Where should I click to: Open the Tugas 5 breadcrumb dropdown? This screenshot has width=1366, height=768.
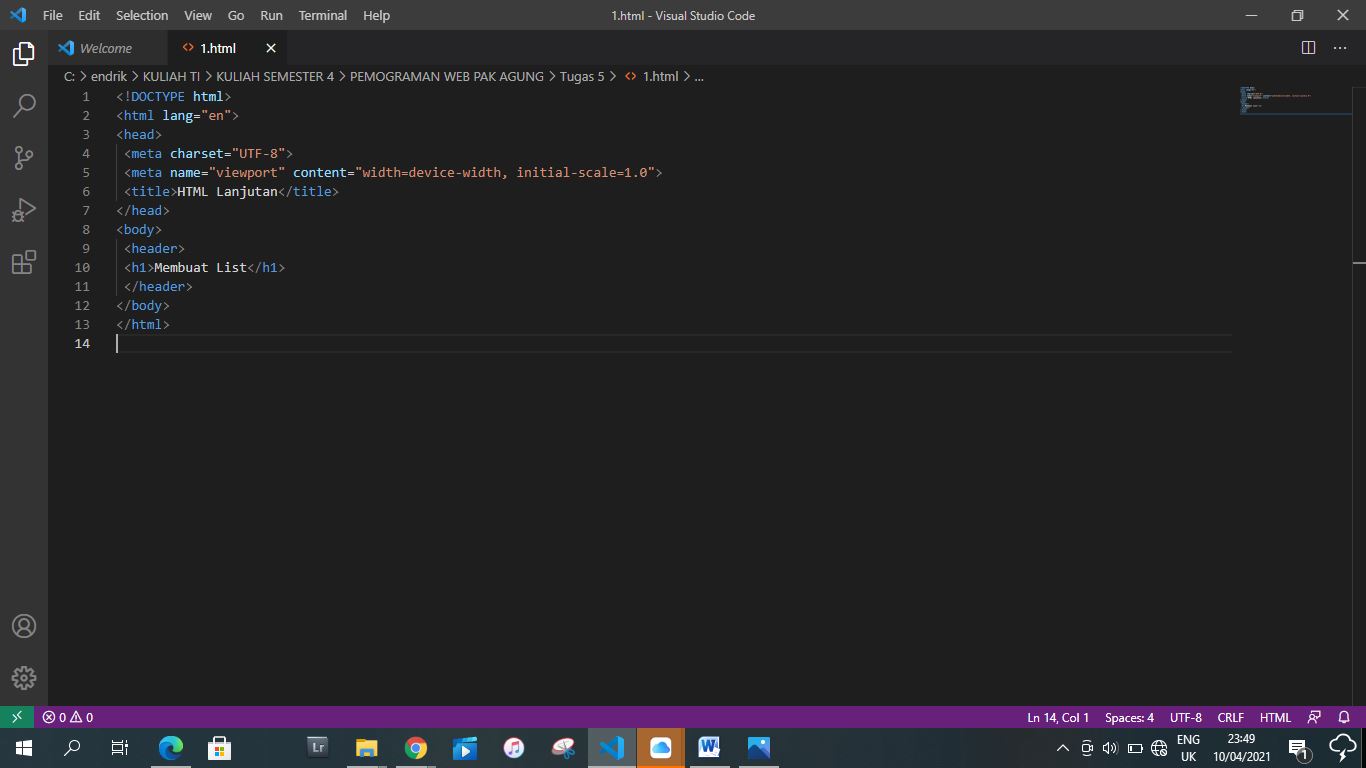click(583, 76)
